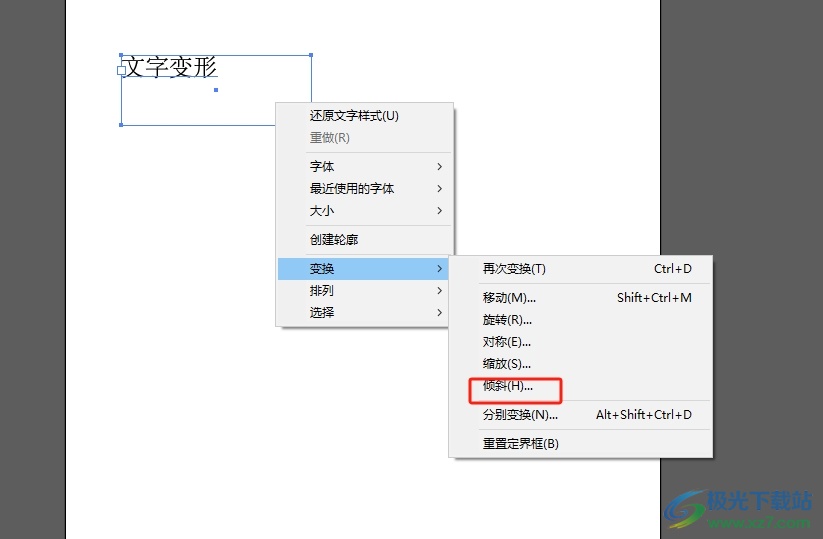
Task: Open the 选择 submenu
Action: click(x=363, y=312)
